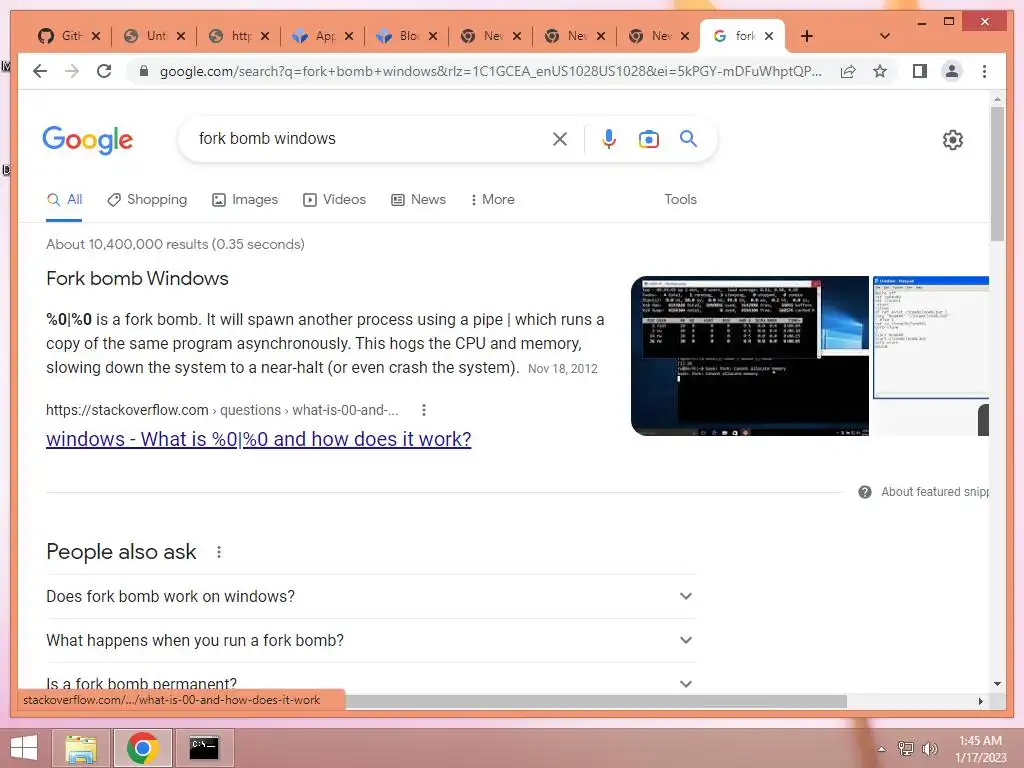Click Chrome icon in taskbar
Image resolution: width=1024 pixels, height=768 pixels.
(142, 748)
